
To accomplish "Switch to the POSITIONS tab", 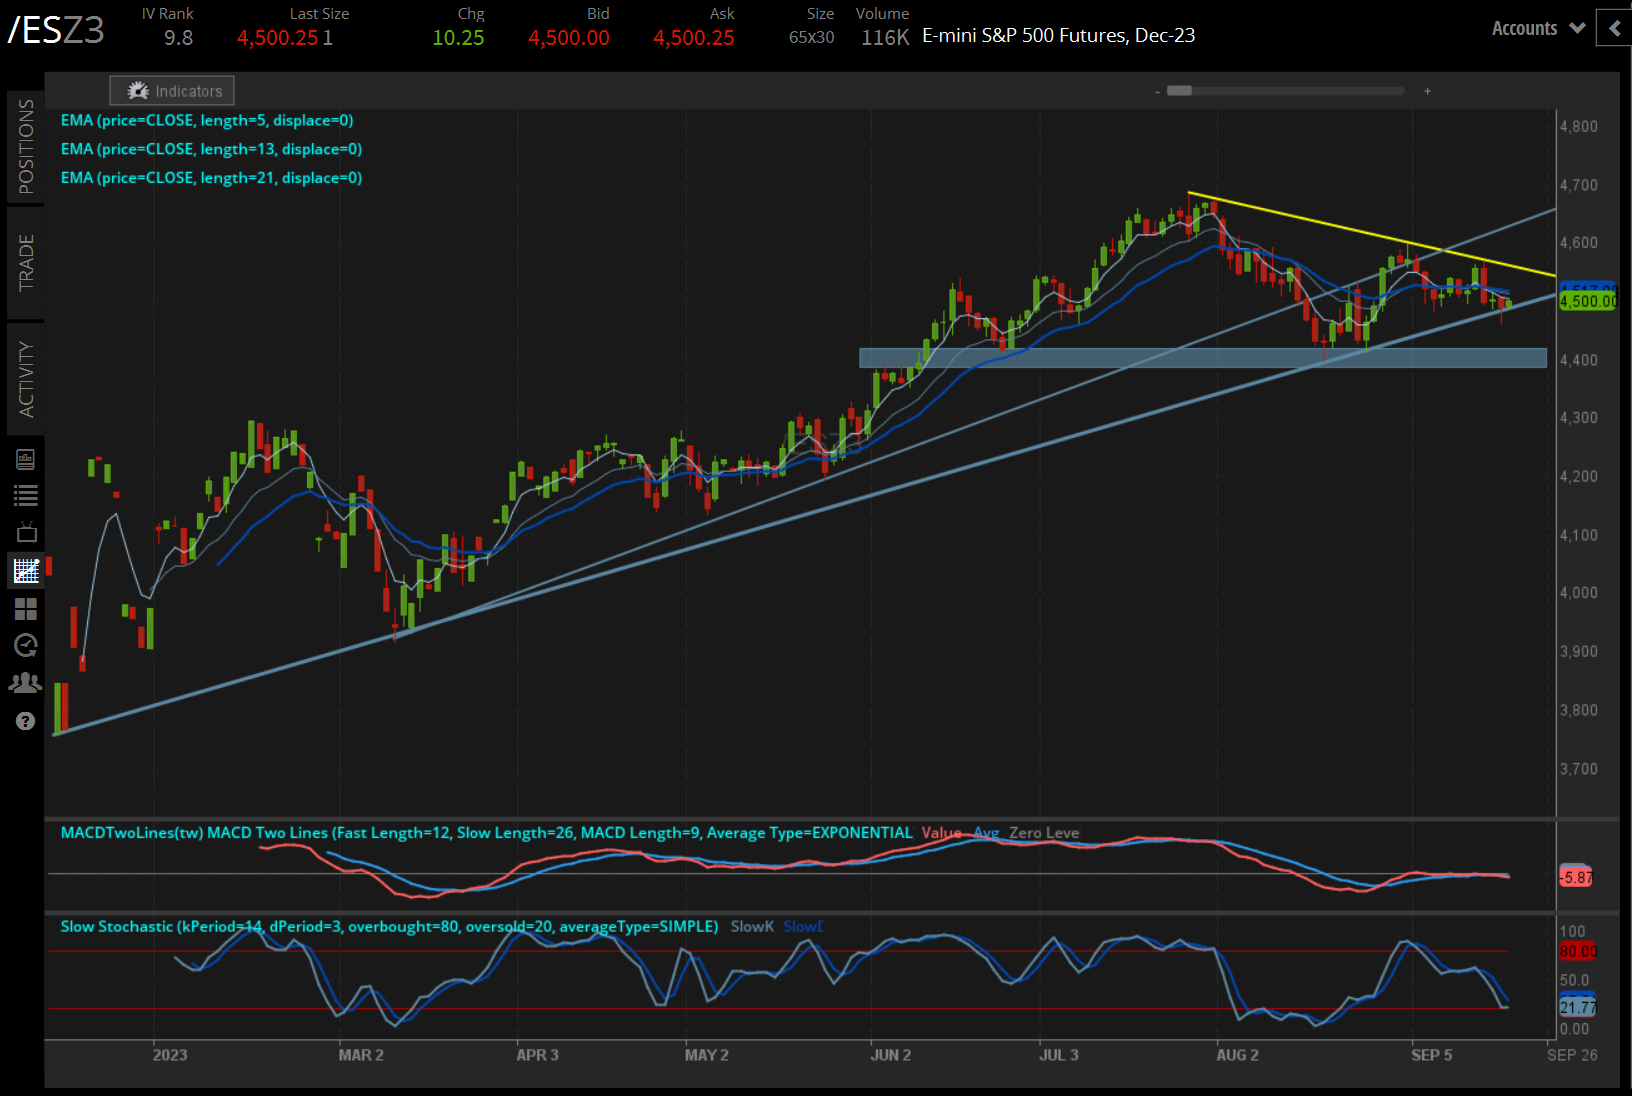I will pyautogui.click(x=26, y=147).
